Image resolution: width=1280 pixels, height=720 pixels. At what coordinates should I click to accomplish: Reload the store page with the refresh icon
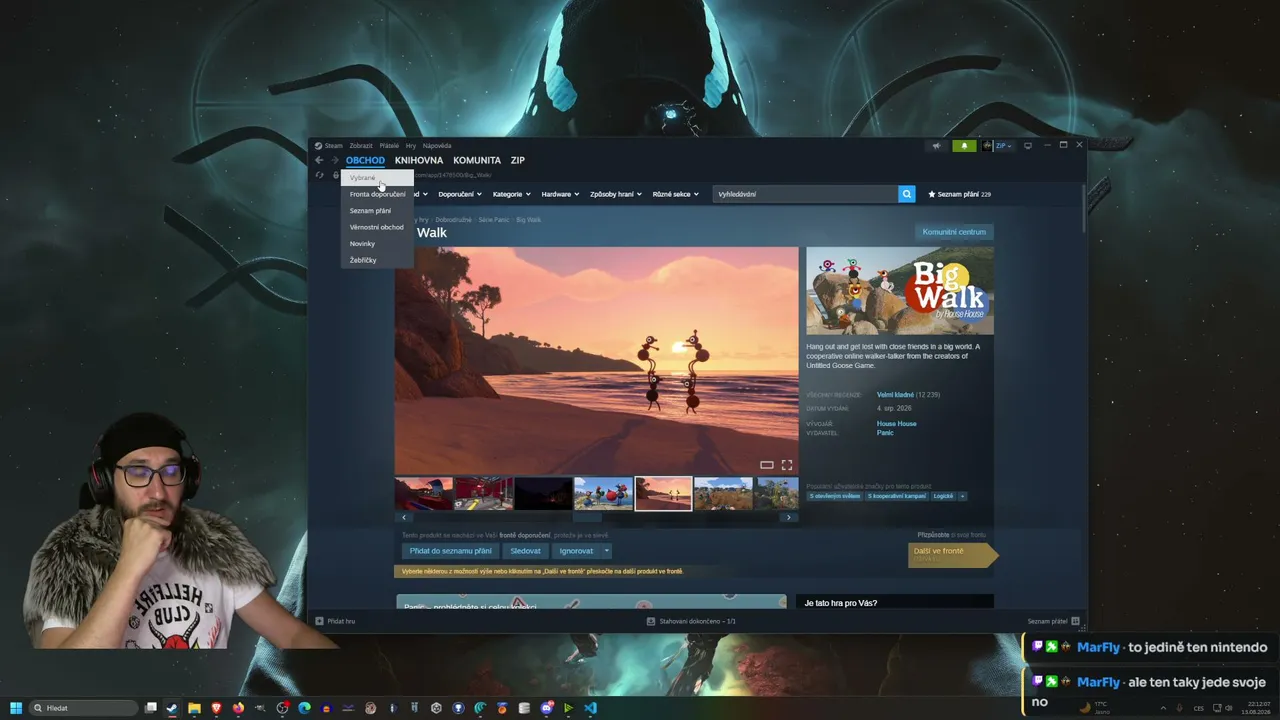click(x=319, y=175)
